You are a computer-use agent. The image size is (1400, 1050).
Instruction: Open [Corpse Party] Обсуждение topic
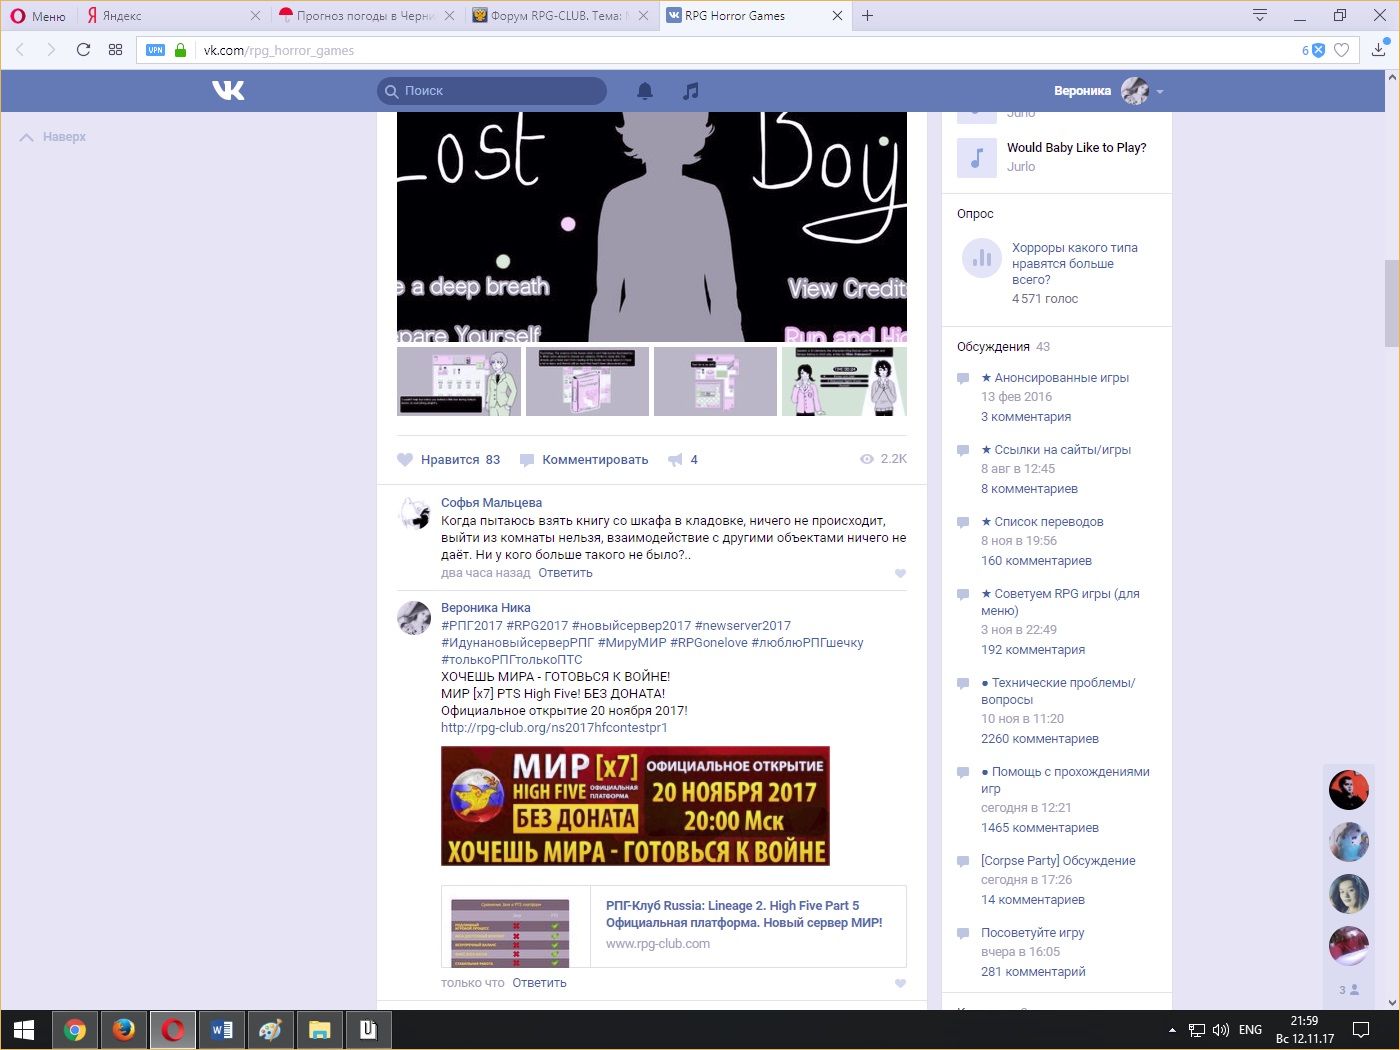pos(1058,861)
